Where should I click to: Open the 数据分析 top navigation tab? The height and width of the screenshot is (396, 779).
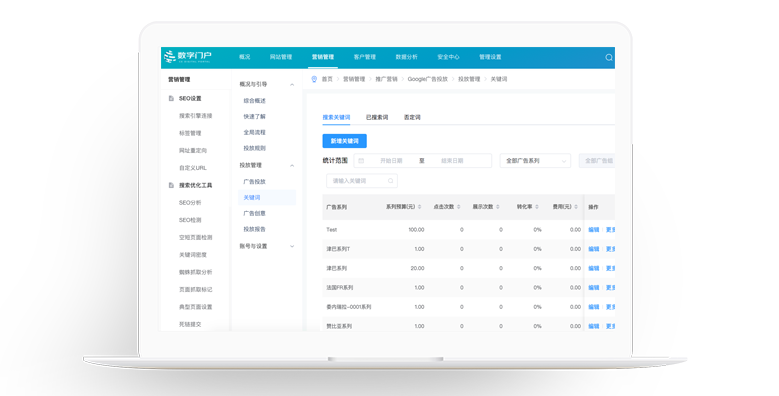click(406, 57)
